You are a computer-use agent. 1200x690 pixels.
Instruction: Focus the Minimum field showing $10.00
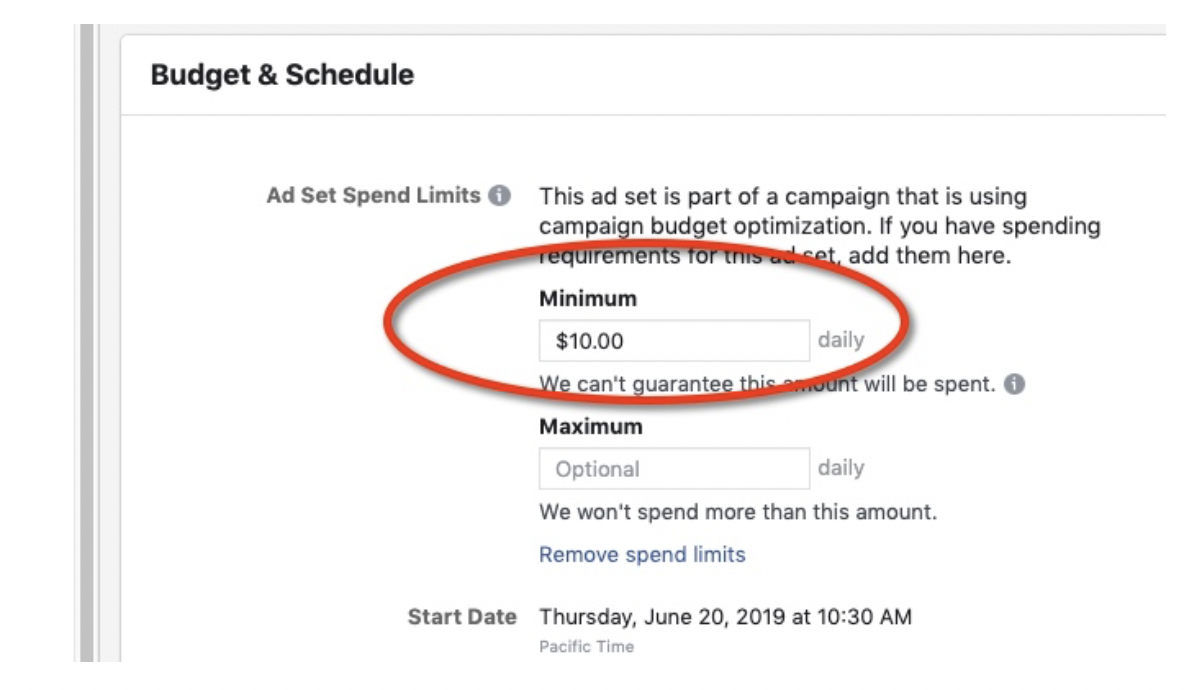coord(674,341)
